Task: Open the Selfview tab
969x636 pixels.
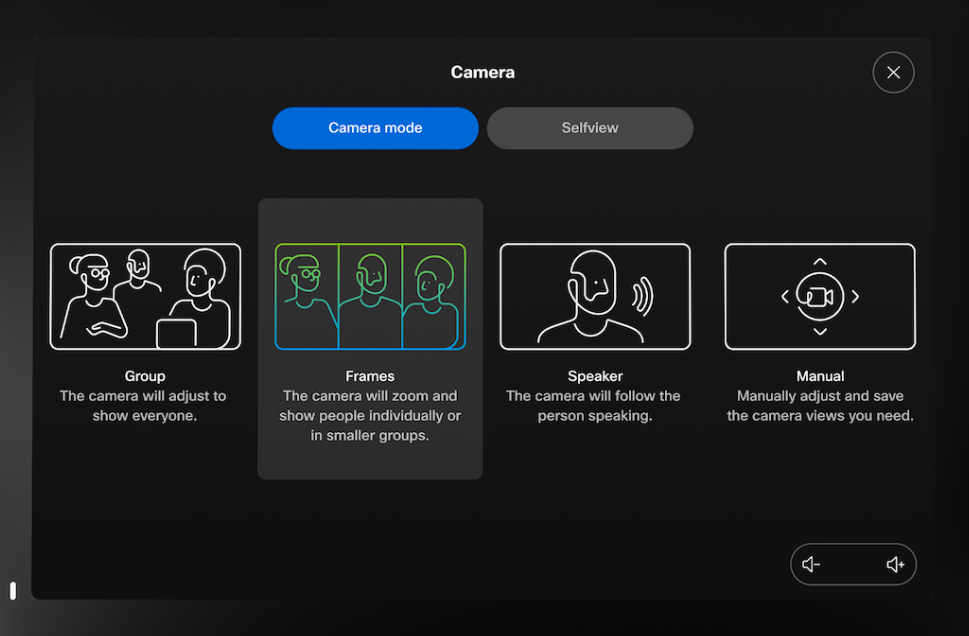Action: click(x=590, y=128)
